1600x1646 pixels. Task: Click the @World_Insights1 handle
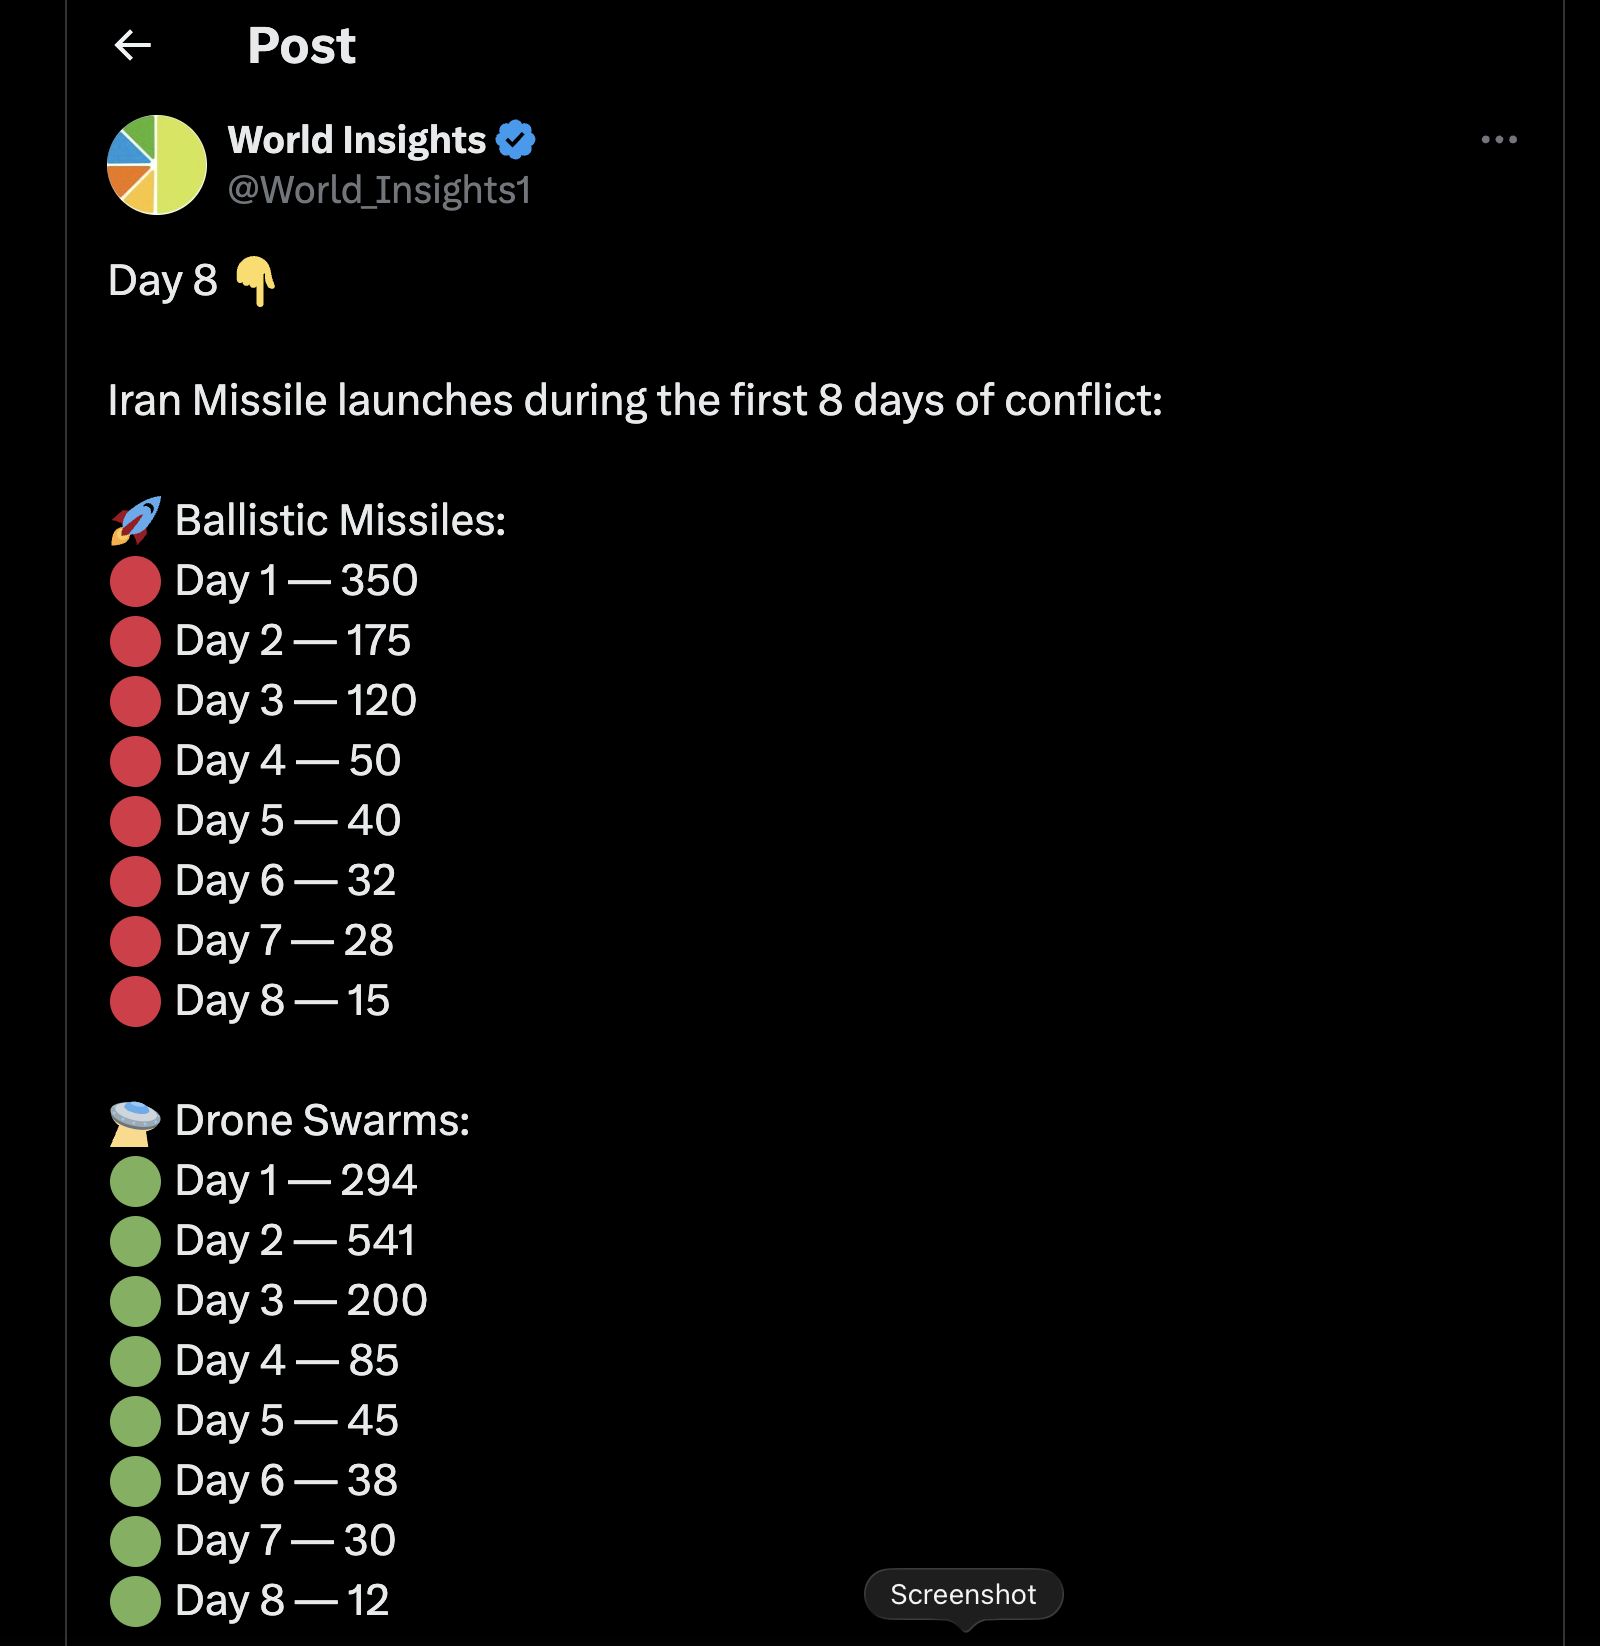coord(379,190)
